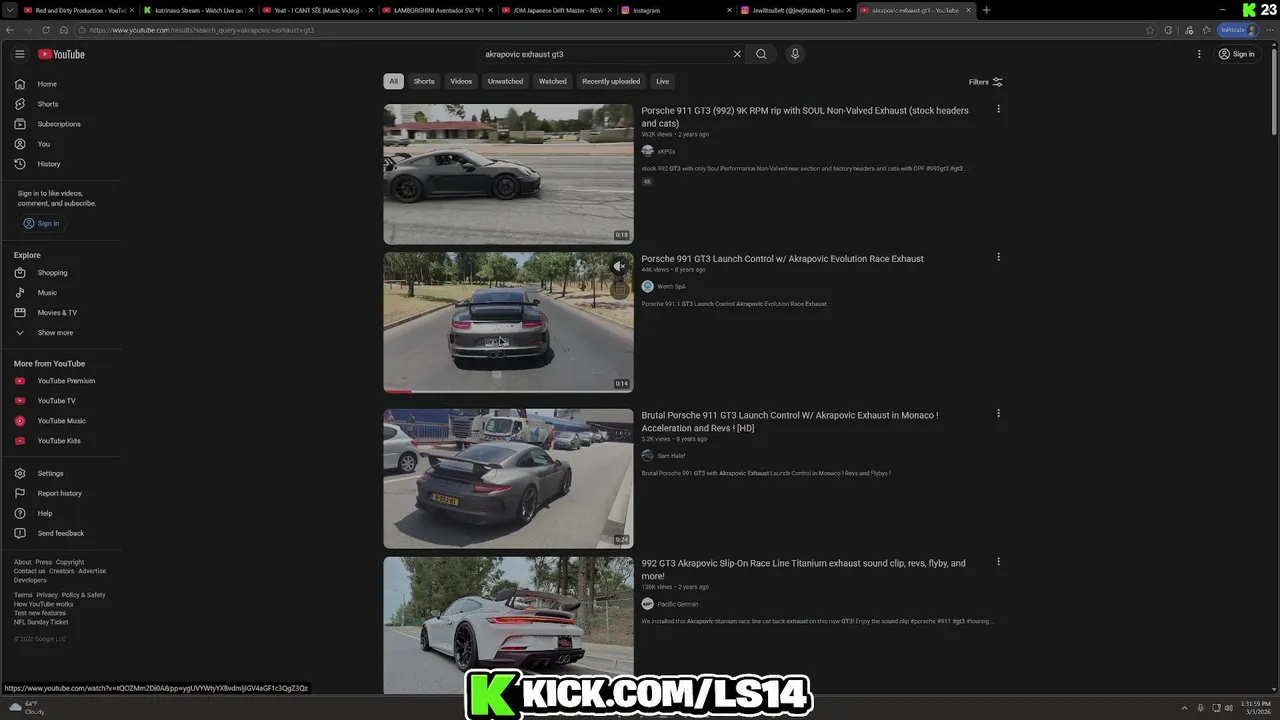This screenshot has height=720, width=1280.
Task: Toggle captions on the 991 GT3 preview
Action: (x=619, y=290)
